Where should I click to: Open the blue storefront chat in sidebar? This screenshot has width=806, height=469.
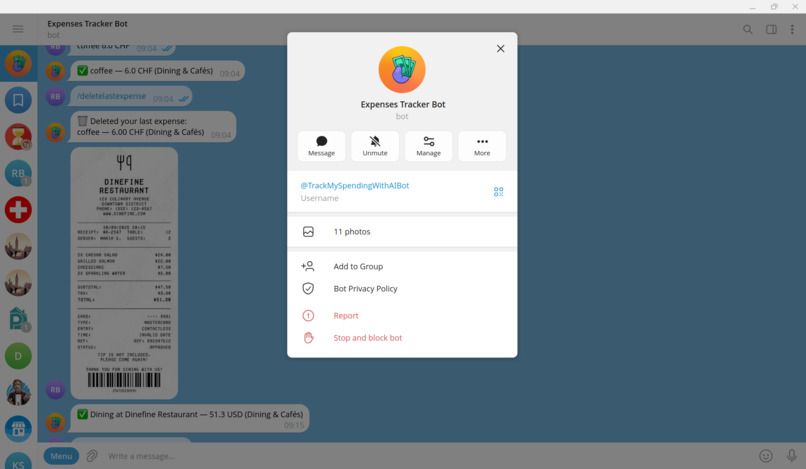[x=18, y=429]
